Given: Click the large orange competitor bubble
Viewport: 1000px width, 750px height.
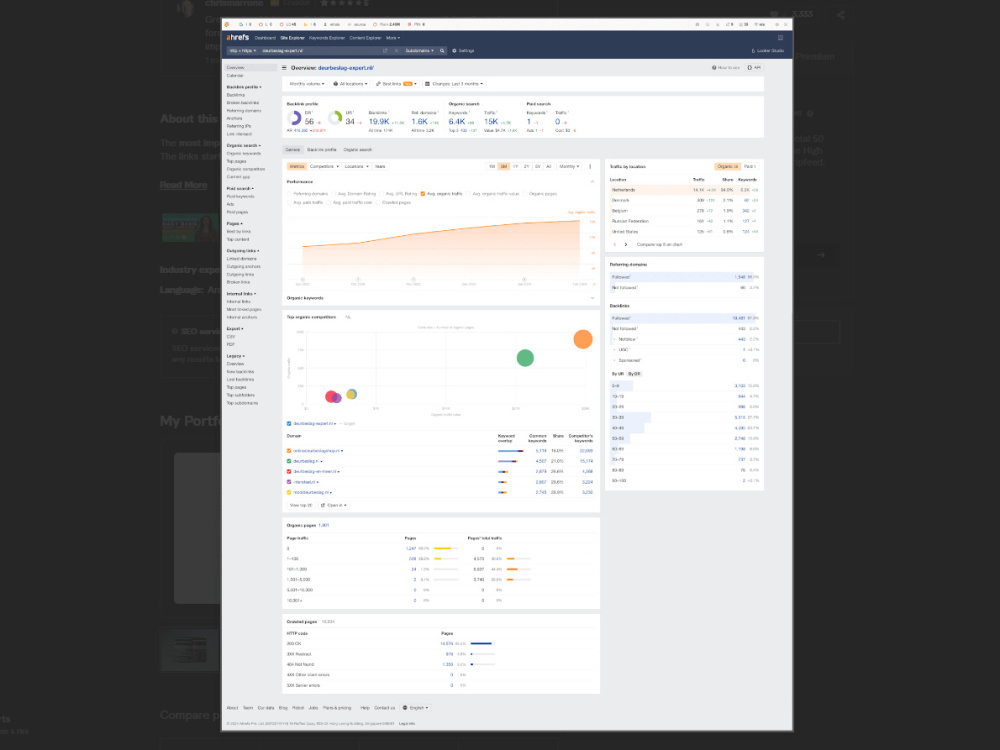Looking at the screenshot, I should click(582, 339).
